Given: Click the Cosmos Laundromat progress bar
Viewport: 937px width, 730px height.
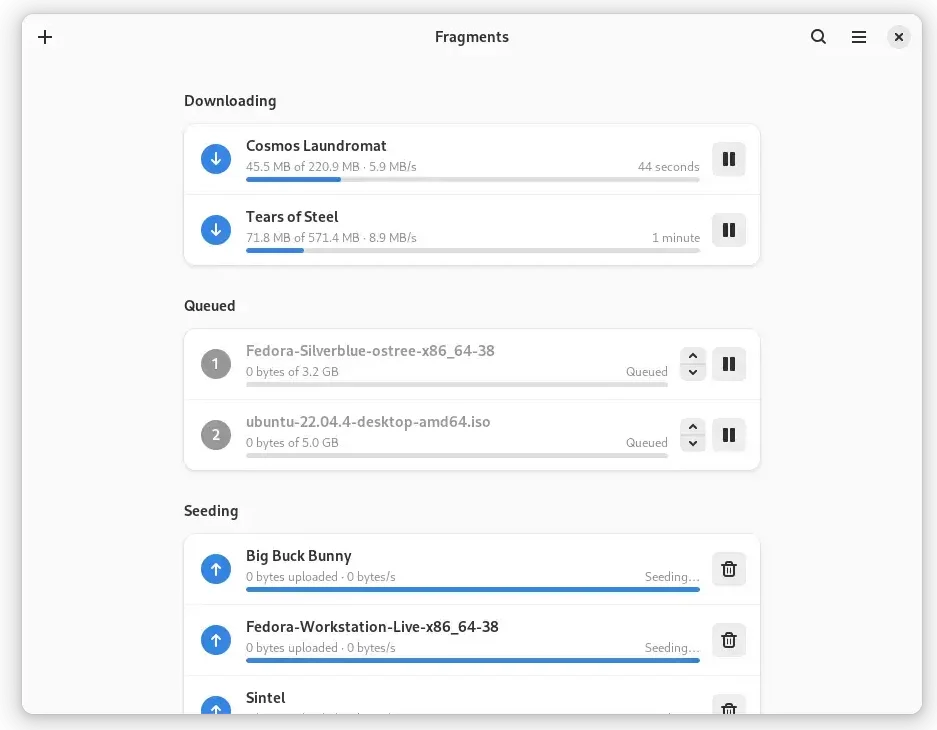Looking at the screenshot, I should 473,179.
